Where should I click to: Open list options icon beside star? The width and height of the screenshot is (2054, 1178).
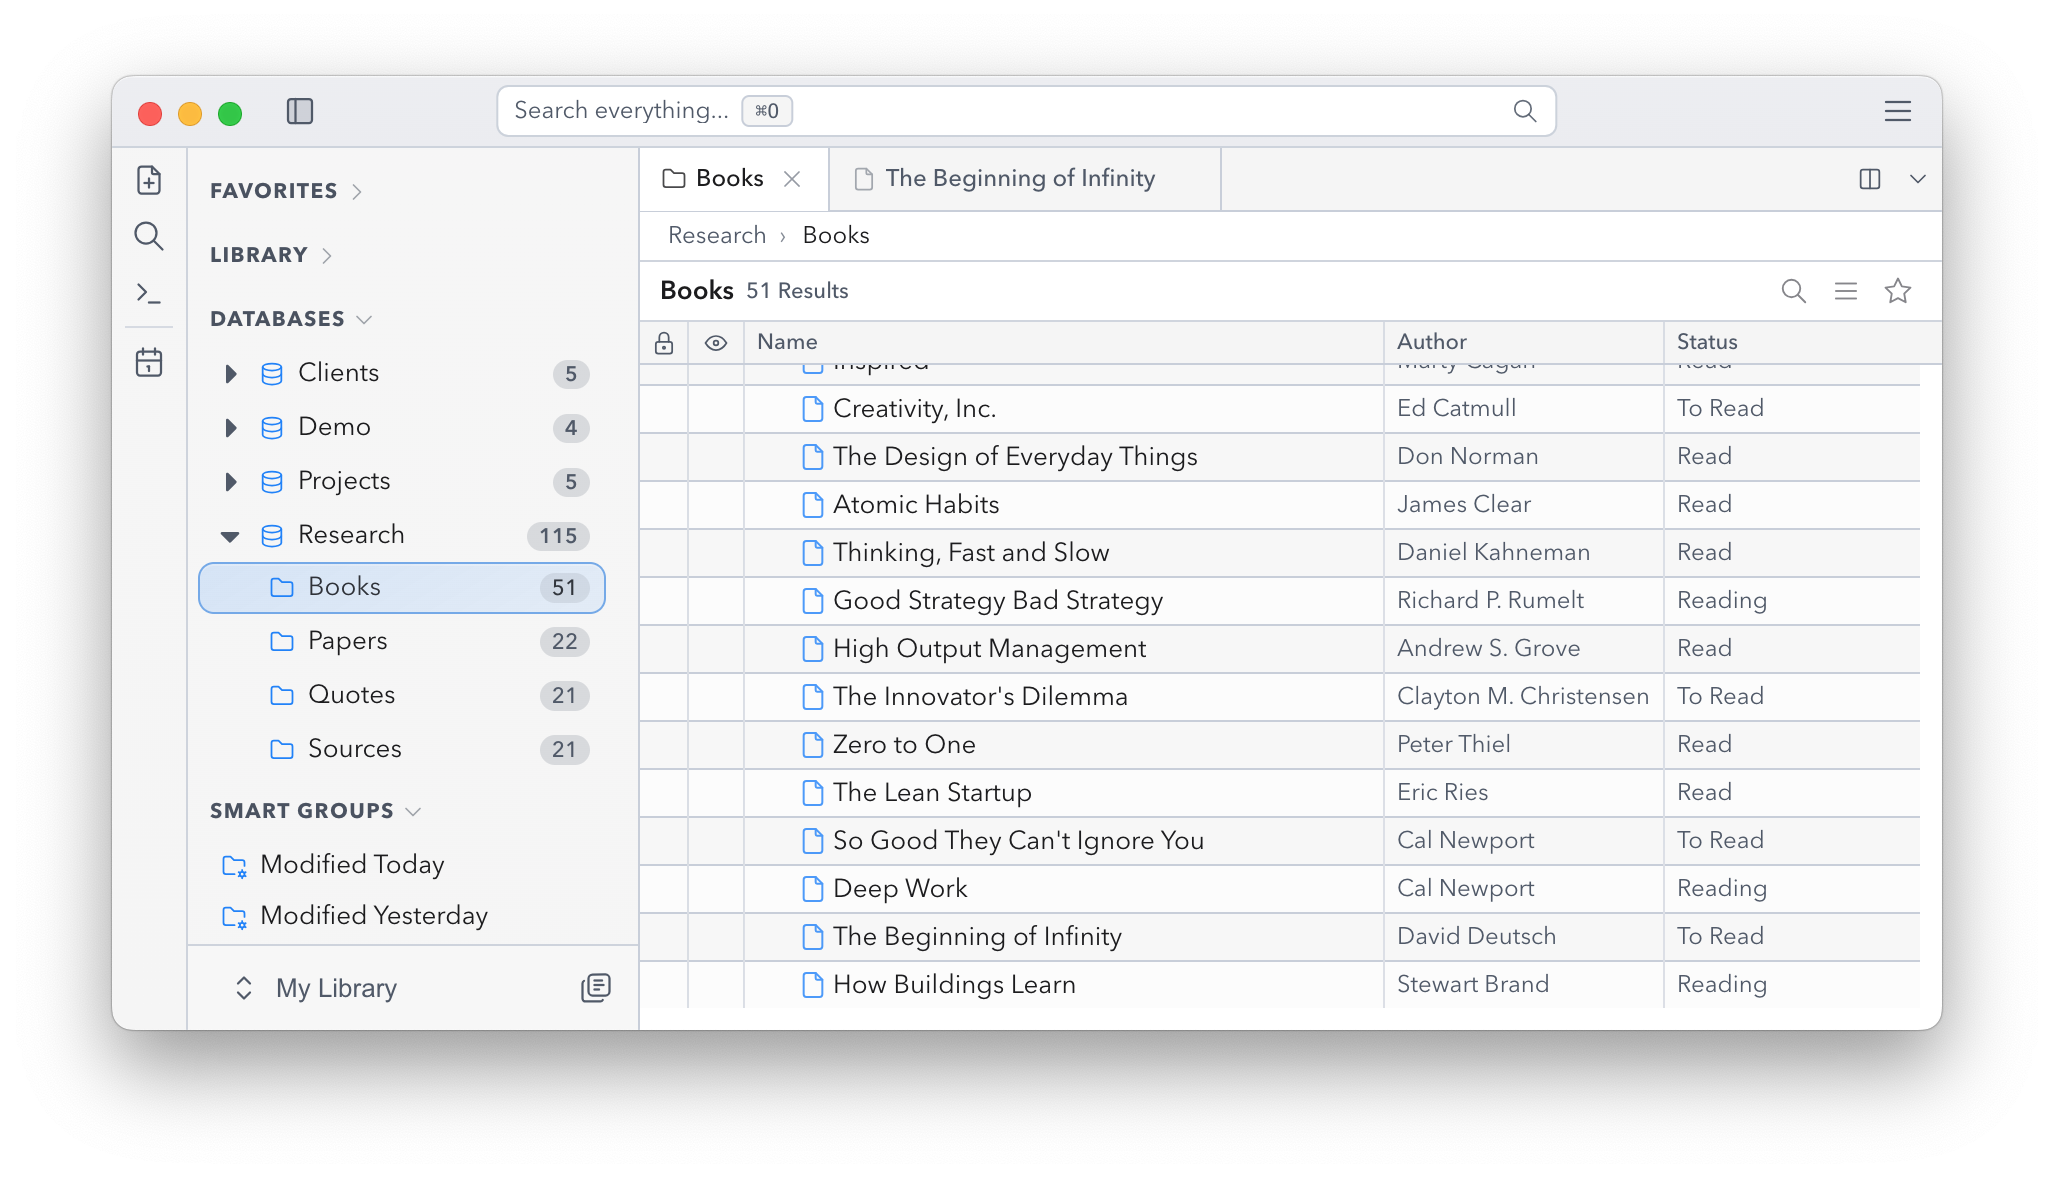pyautogui.click(x=1845, y=291)
